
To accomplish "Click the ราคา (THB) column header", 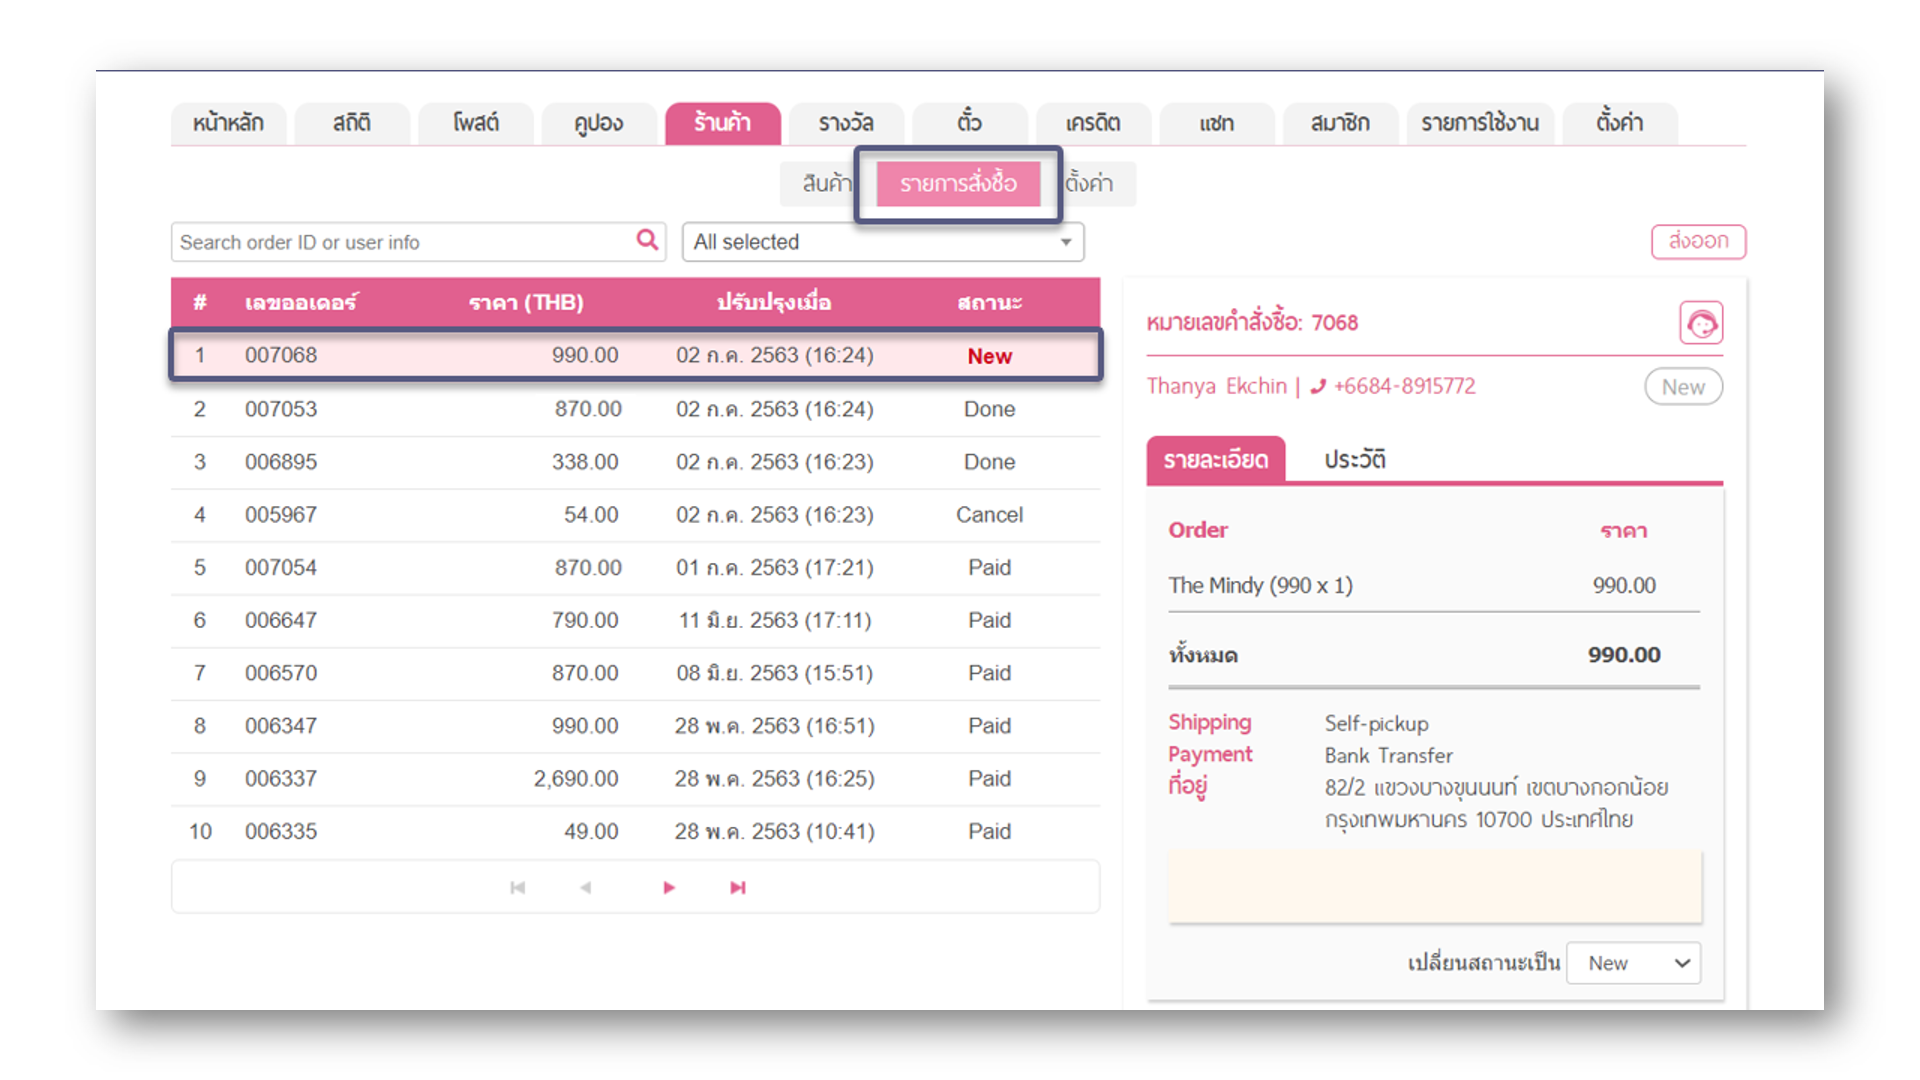I will [526, 302].
